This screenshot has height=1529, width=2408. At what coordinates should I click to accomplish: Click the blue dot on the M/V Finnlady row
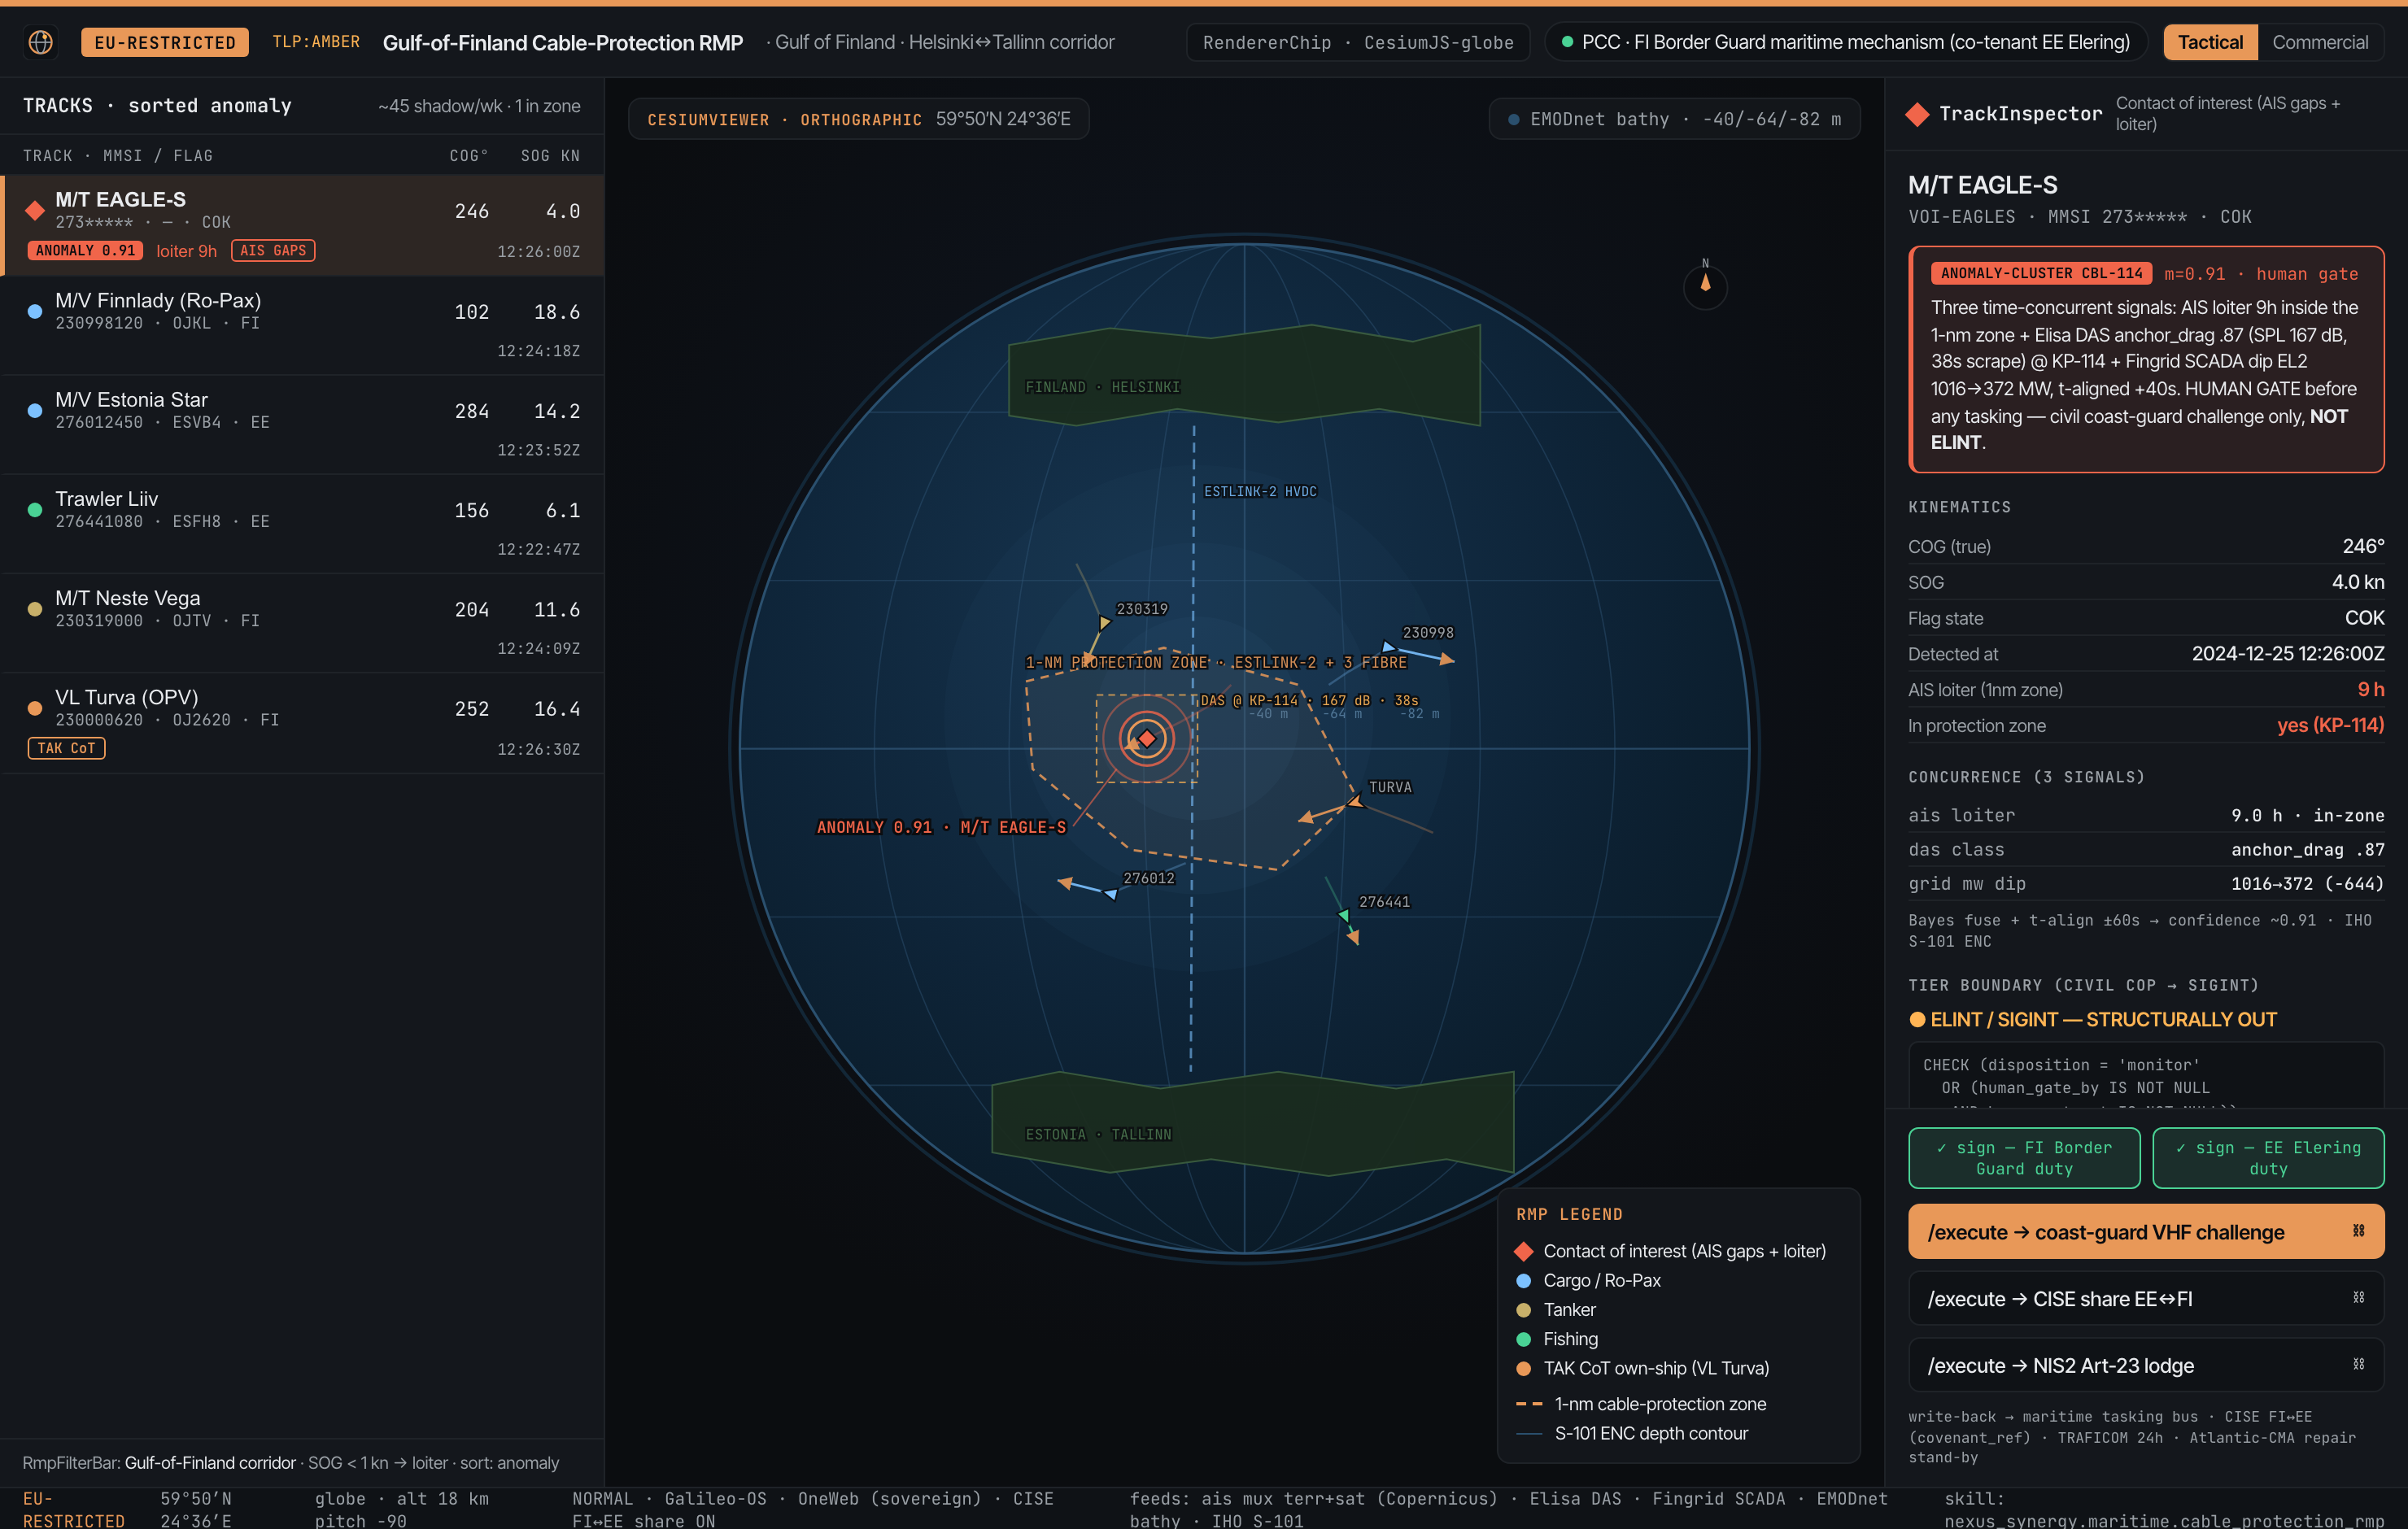pyautogui.click(x=35, y=311)
